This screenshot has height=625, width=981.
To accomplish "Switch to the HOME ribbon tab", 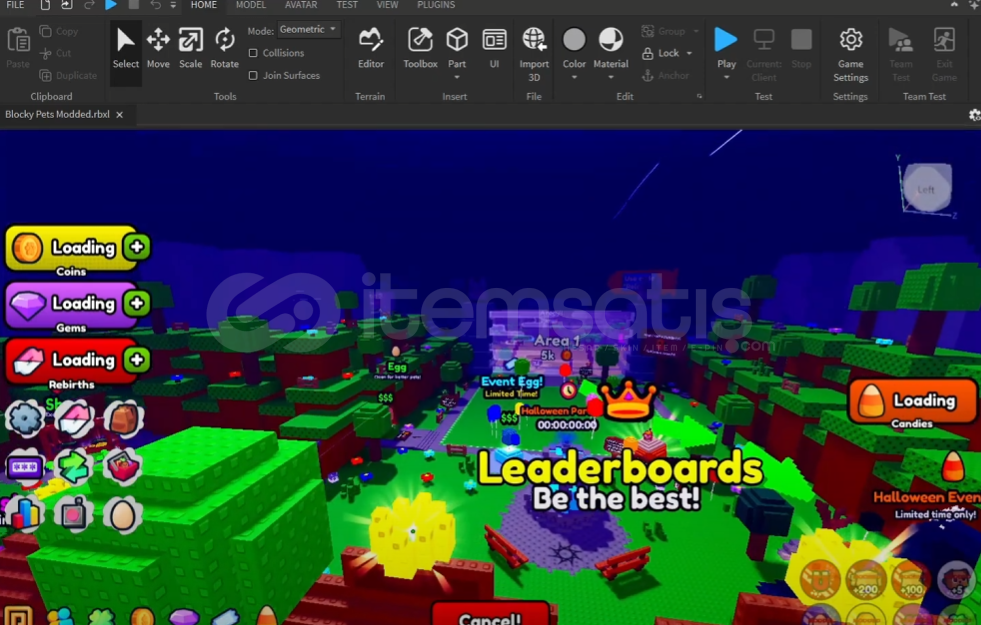I will click(204, 5).
